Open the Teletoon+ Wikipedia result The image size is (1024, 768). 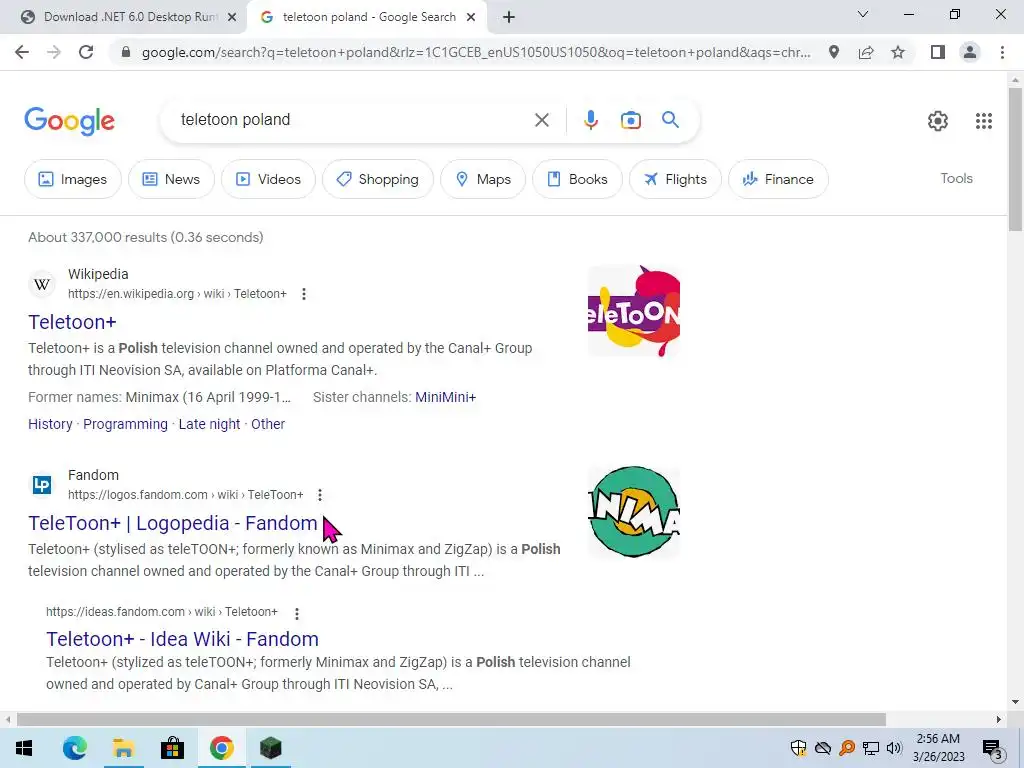tap(72, 322)
